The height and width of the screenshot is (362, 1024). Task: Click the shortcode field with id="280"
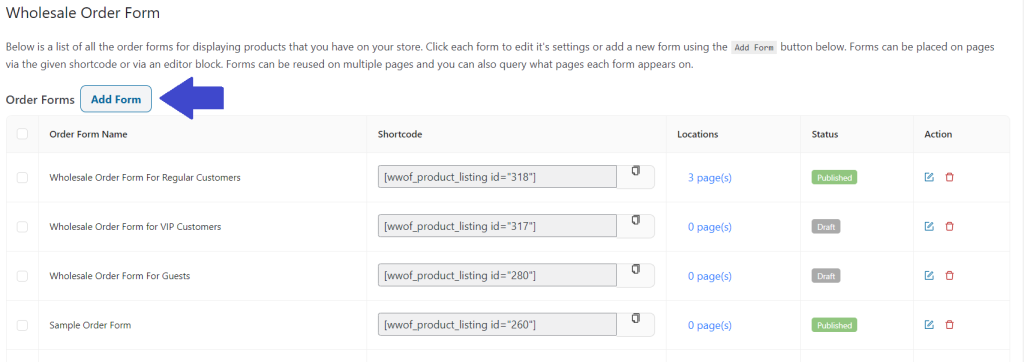tap(497, 276)
